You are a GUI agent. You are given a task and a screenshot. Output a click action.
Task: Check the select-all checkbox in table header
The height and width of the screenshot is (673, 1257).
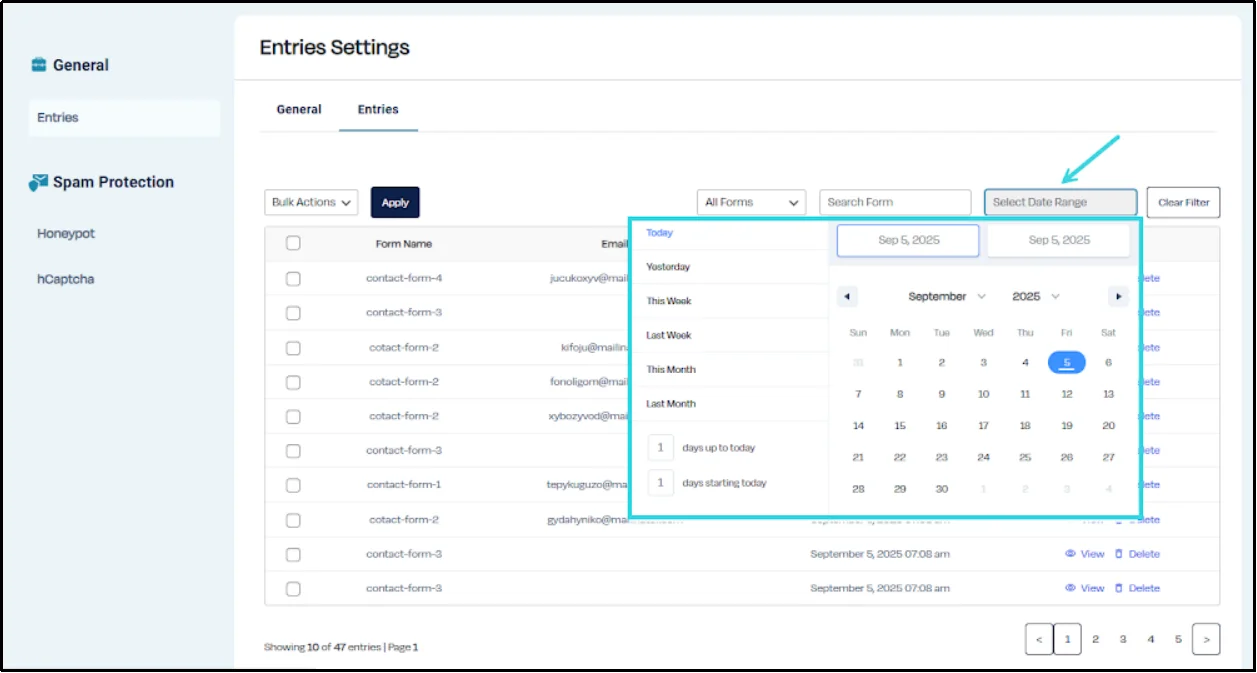coord(293,242)
